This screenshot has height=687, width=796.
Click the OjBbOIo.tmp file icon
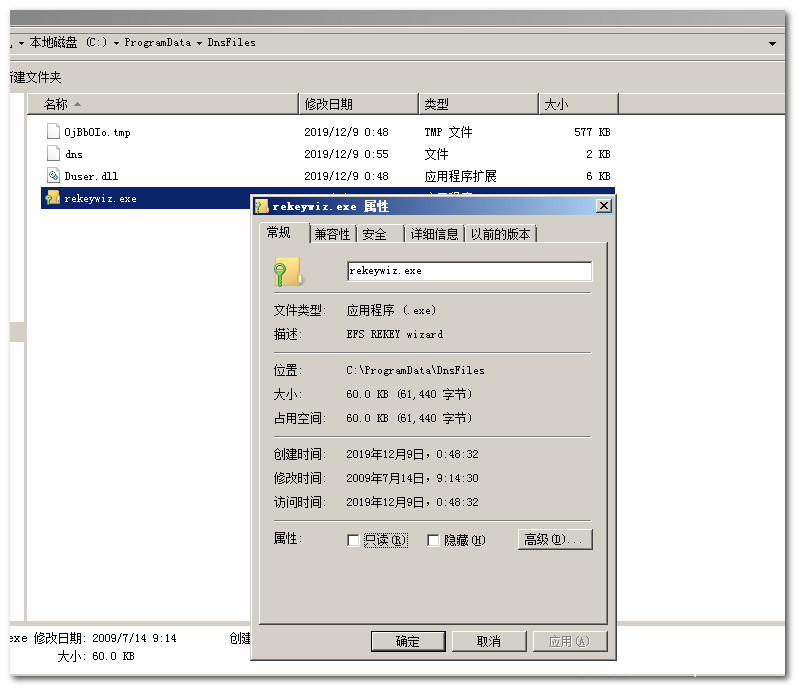tap(53, 132)
